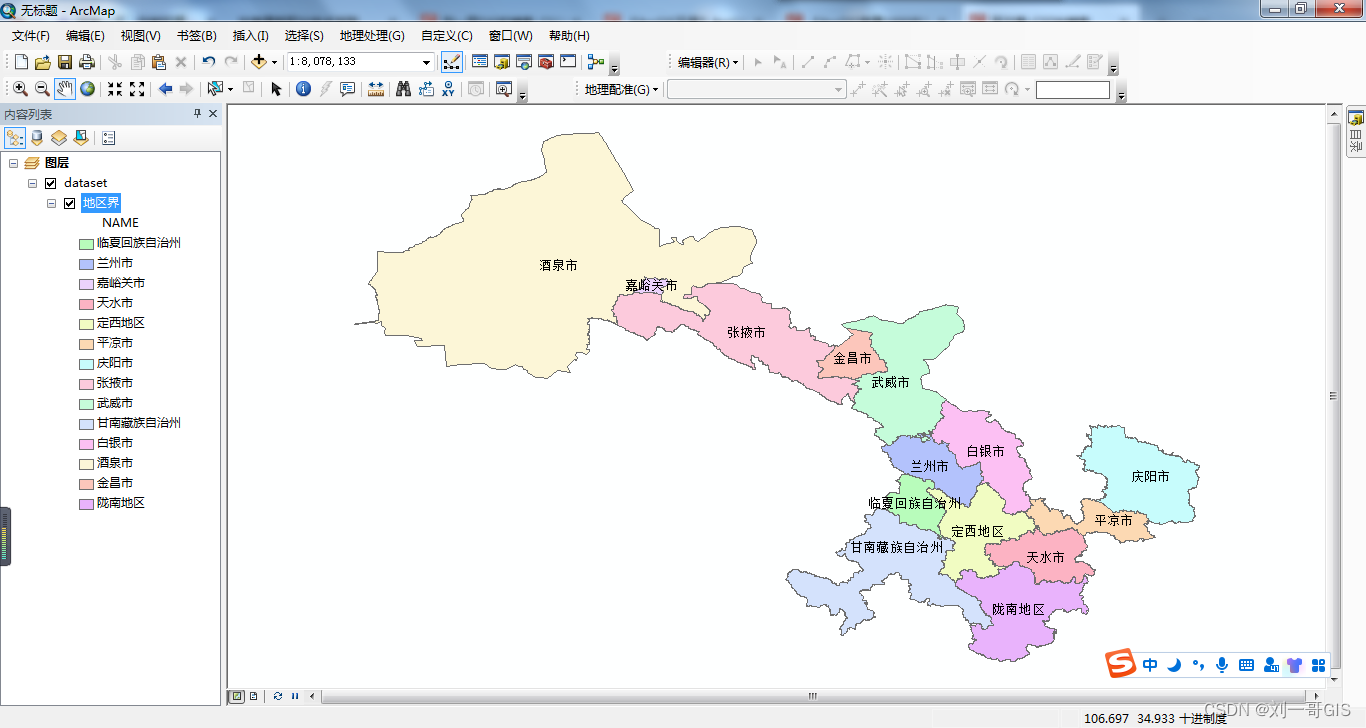Open the Go To XY tool
Image resolution: width=1366 pixels, height=728 pixels.
pos(448,89)
